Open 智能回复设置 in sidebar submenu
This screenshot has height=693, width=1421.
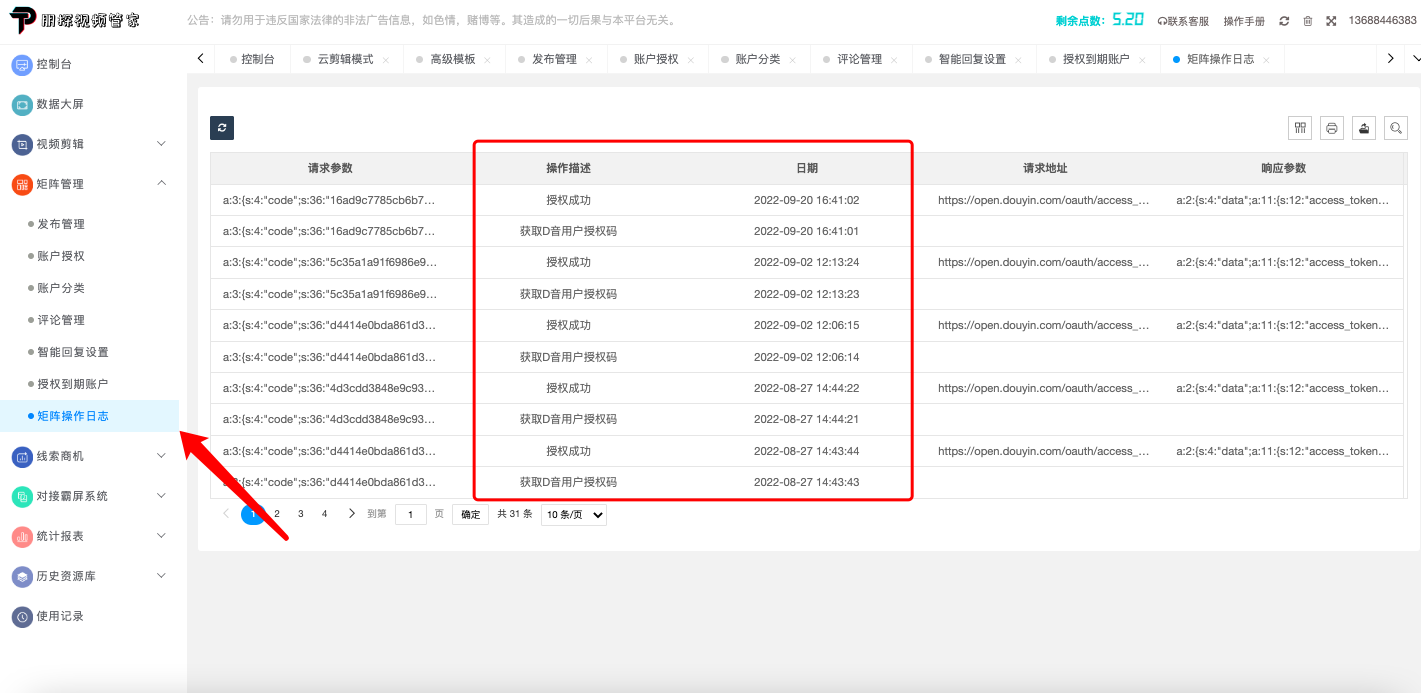click(x=73, y=352)
